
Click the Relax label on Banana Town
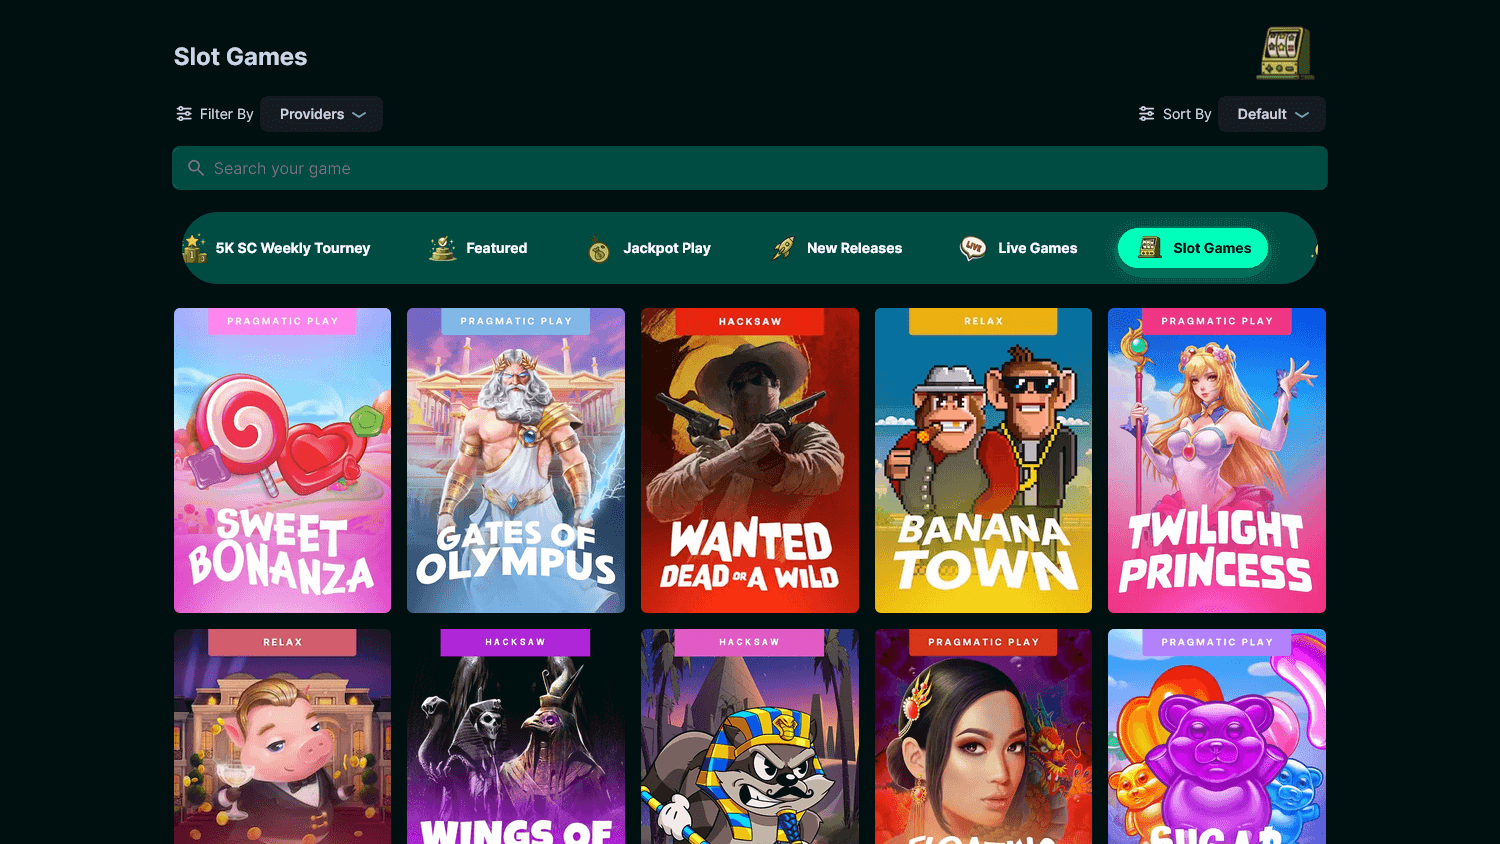point(983,321)
